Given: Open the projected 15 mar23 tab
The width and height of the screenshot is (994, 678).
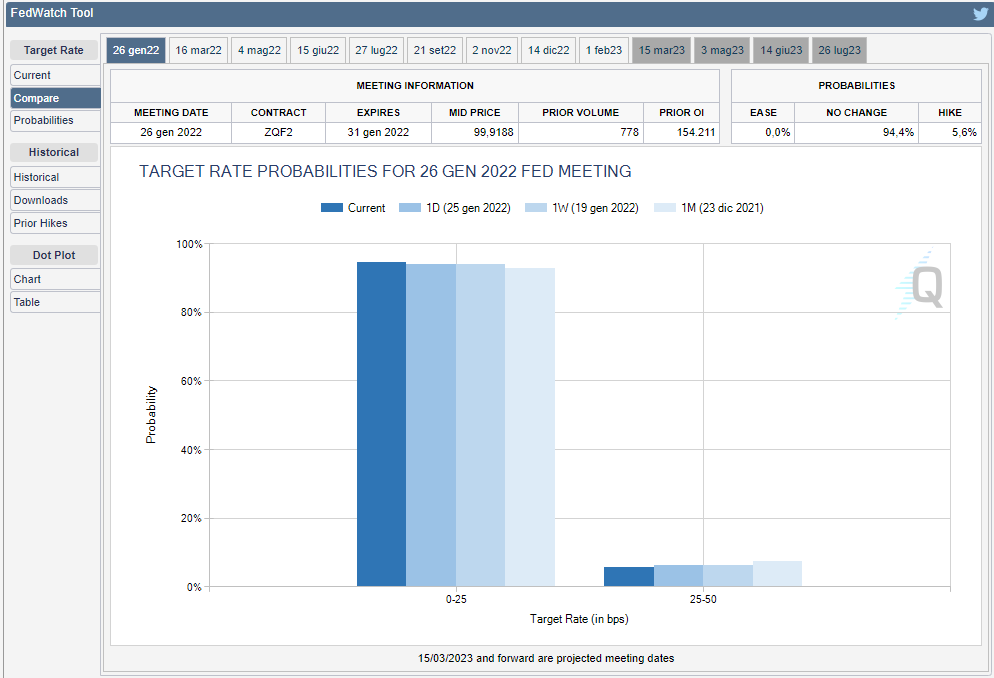Looking at the screenshot, I should click(x=662, y=50).
